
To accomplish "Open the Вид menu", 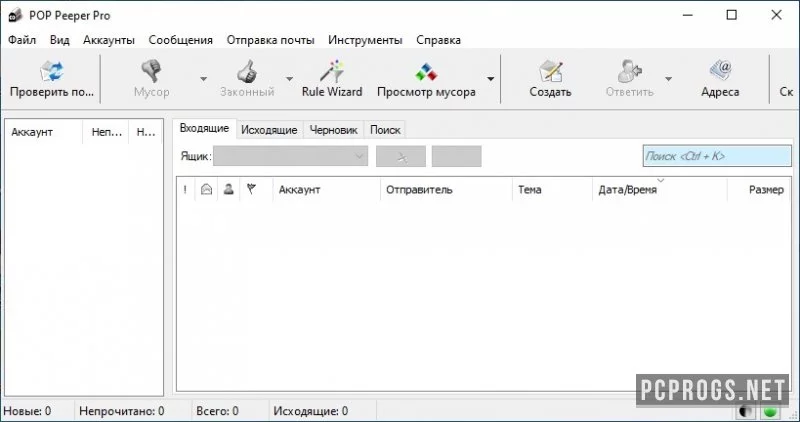I will 60,40.
